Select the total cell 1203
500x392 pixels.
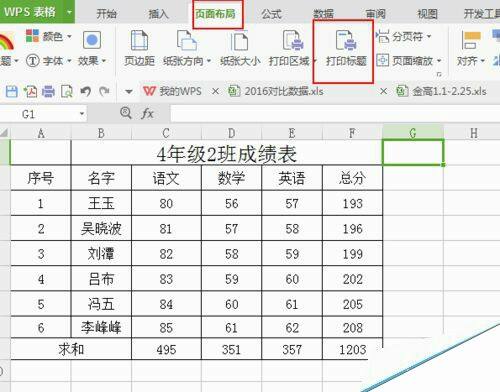tap(352, 349)
